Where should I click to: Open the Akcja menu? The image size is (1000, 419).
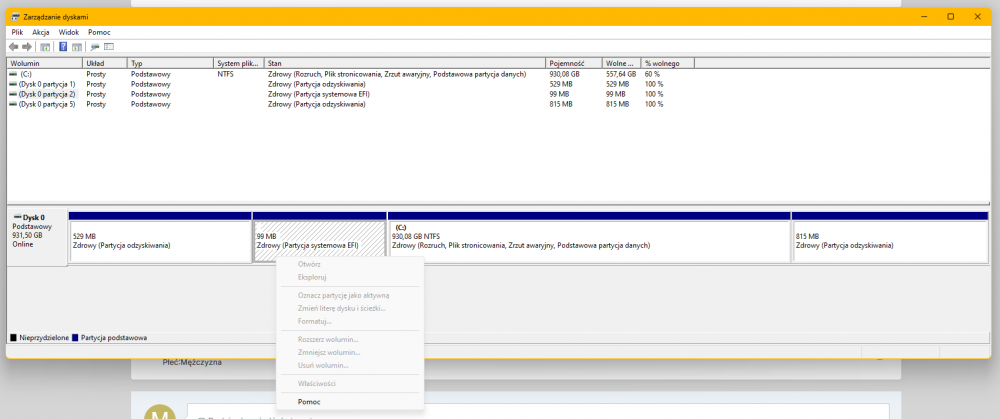(x=41, y=32)
